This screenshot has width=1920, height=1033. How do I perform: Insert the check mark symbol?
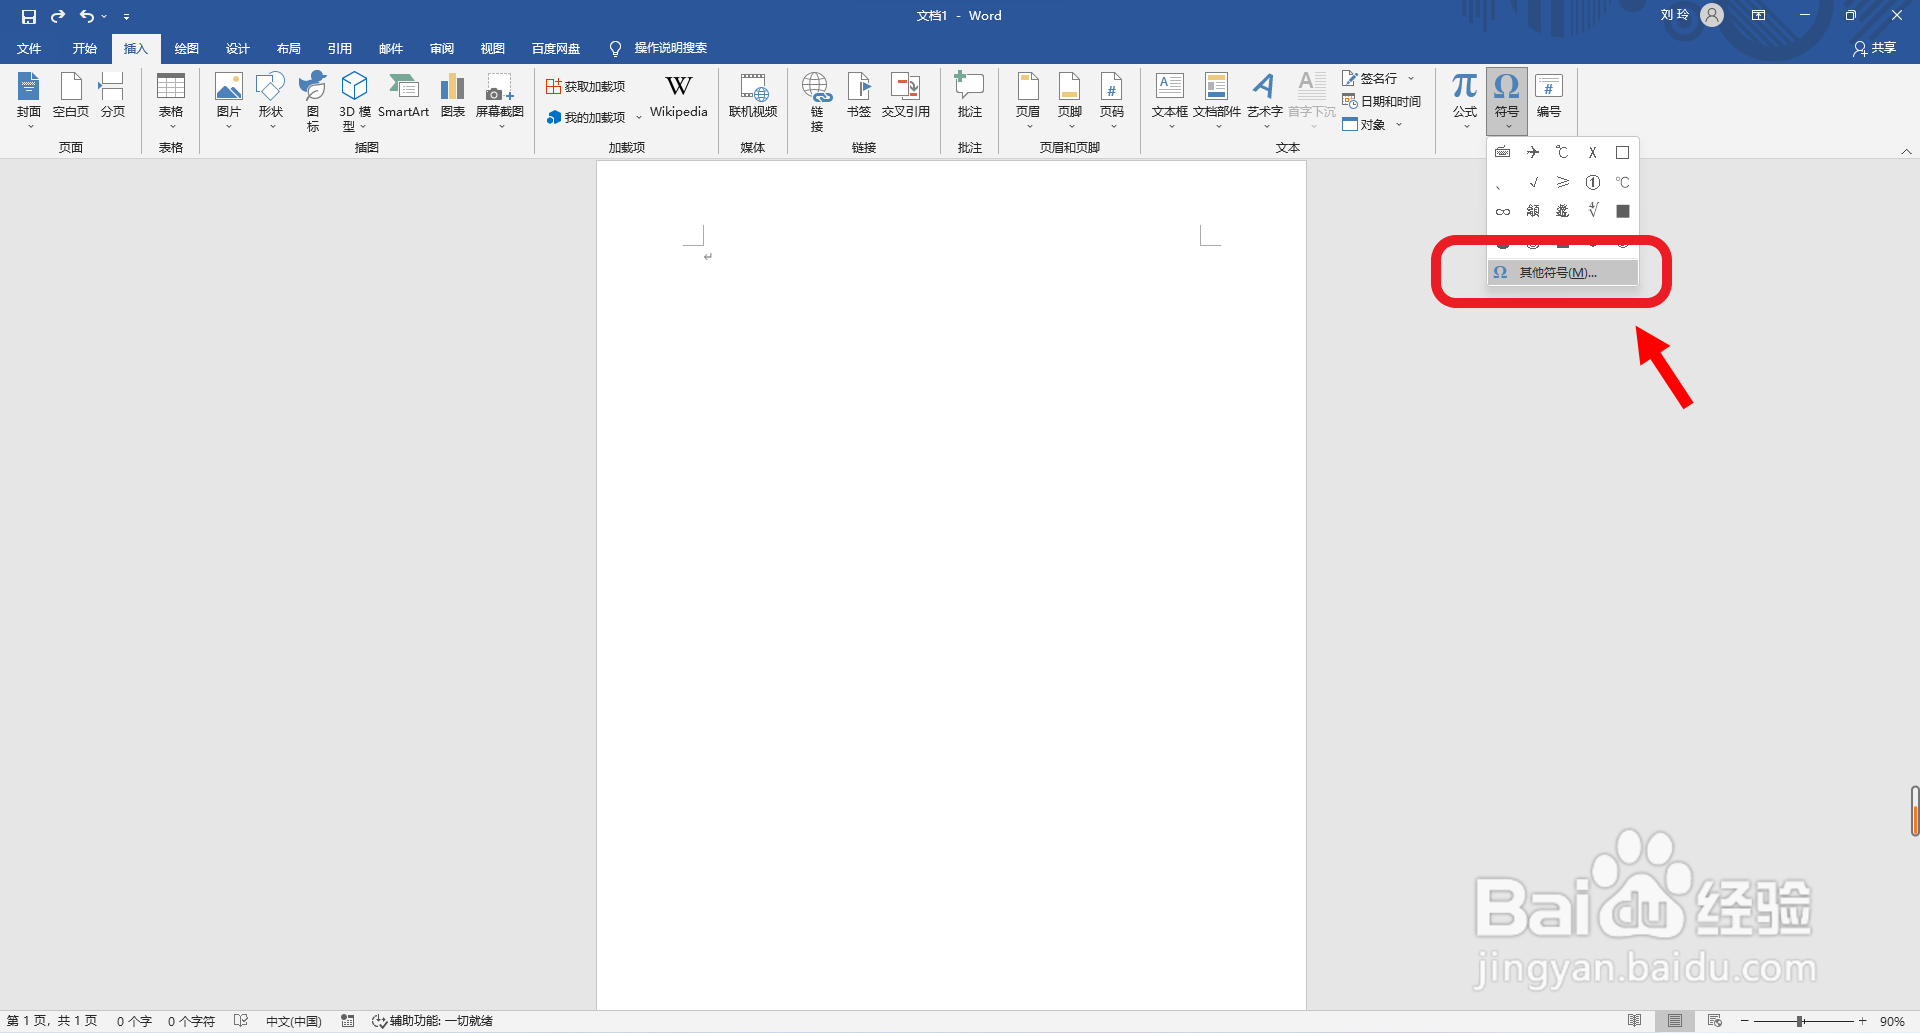tap(1533, 182)
